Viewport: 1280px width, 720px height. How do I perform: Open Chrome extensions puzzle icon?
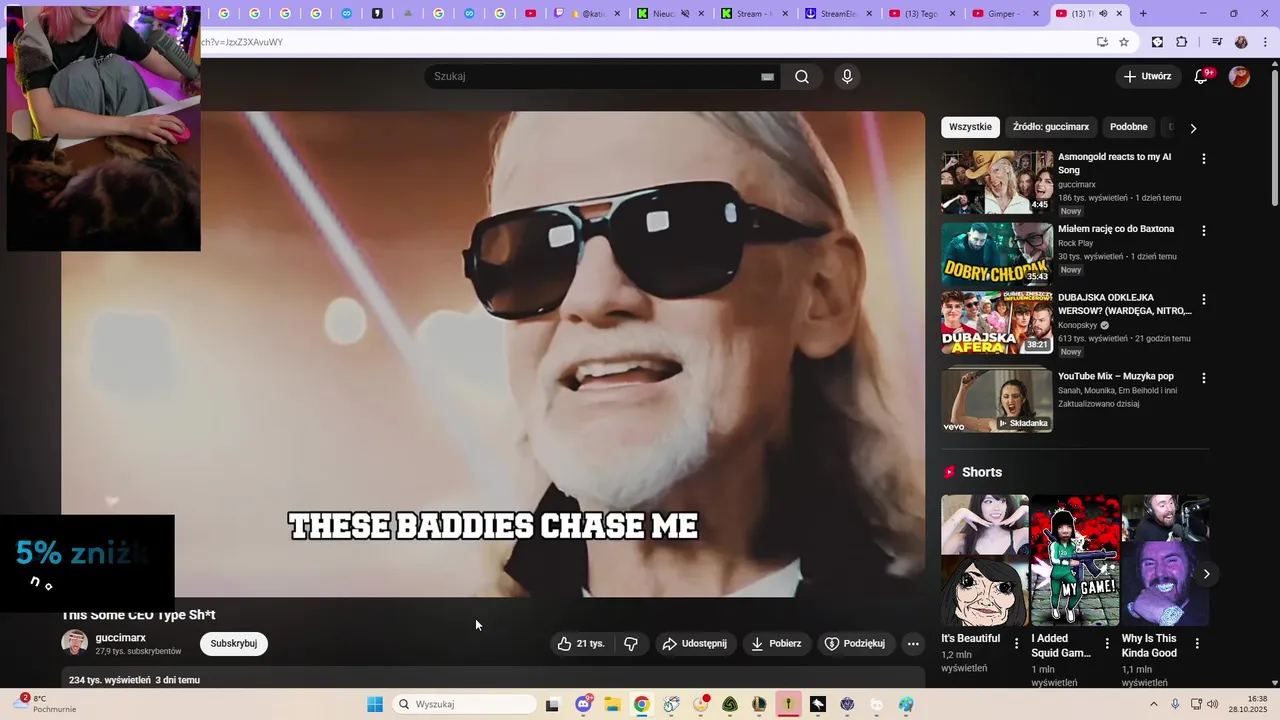point(1182,42)
